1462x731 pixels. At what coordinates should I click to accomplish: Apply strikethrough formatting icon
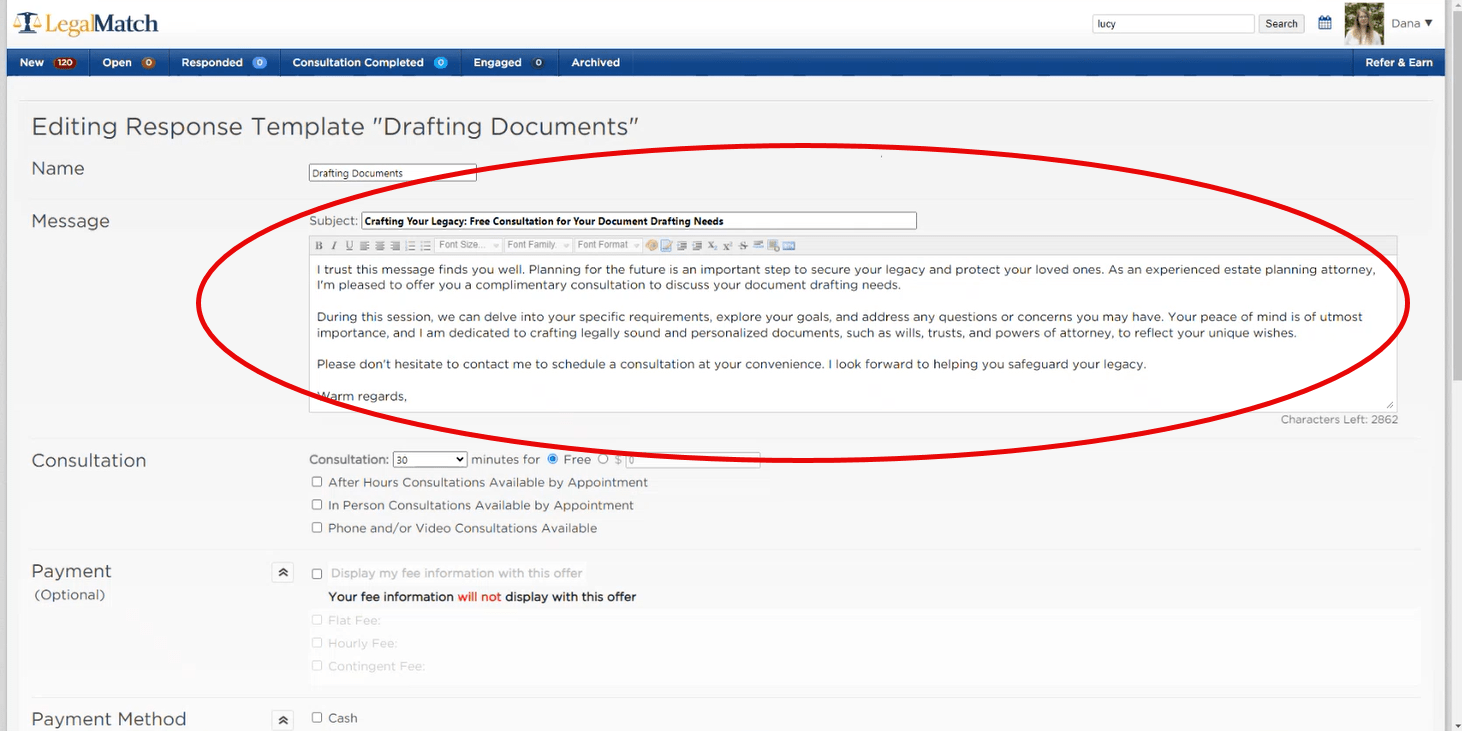(x=743, y=246)
